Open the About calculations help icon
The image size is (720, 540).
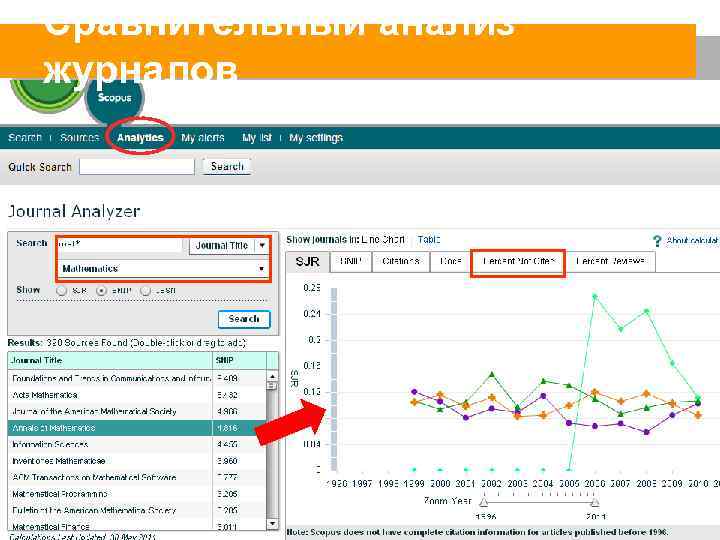point(657,241)
